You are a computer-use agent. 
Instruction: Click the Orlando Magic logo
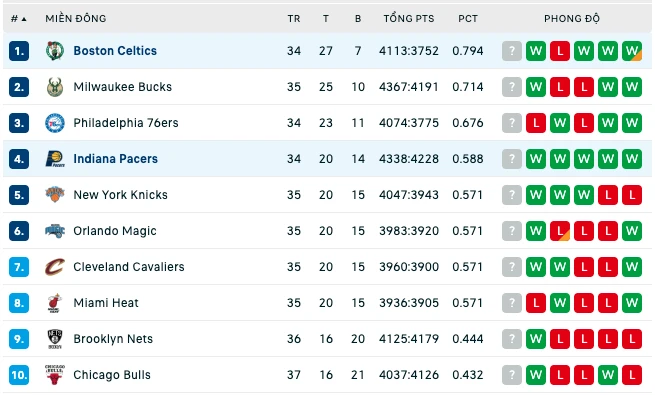point(55,231)
